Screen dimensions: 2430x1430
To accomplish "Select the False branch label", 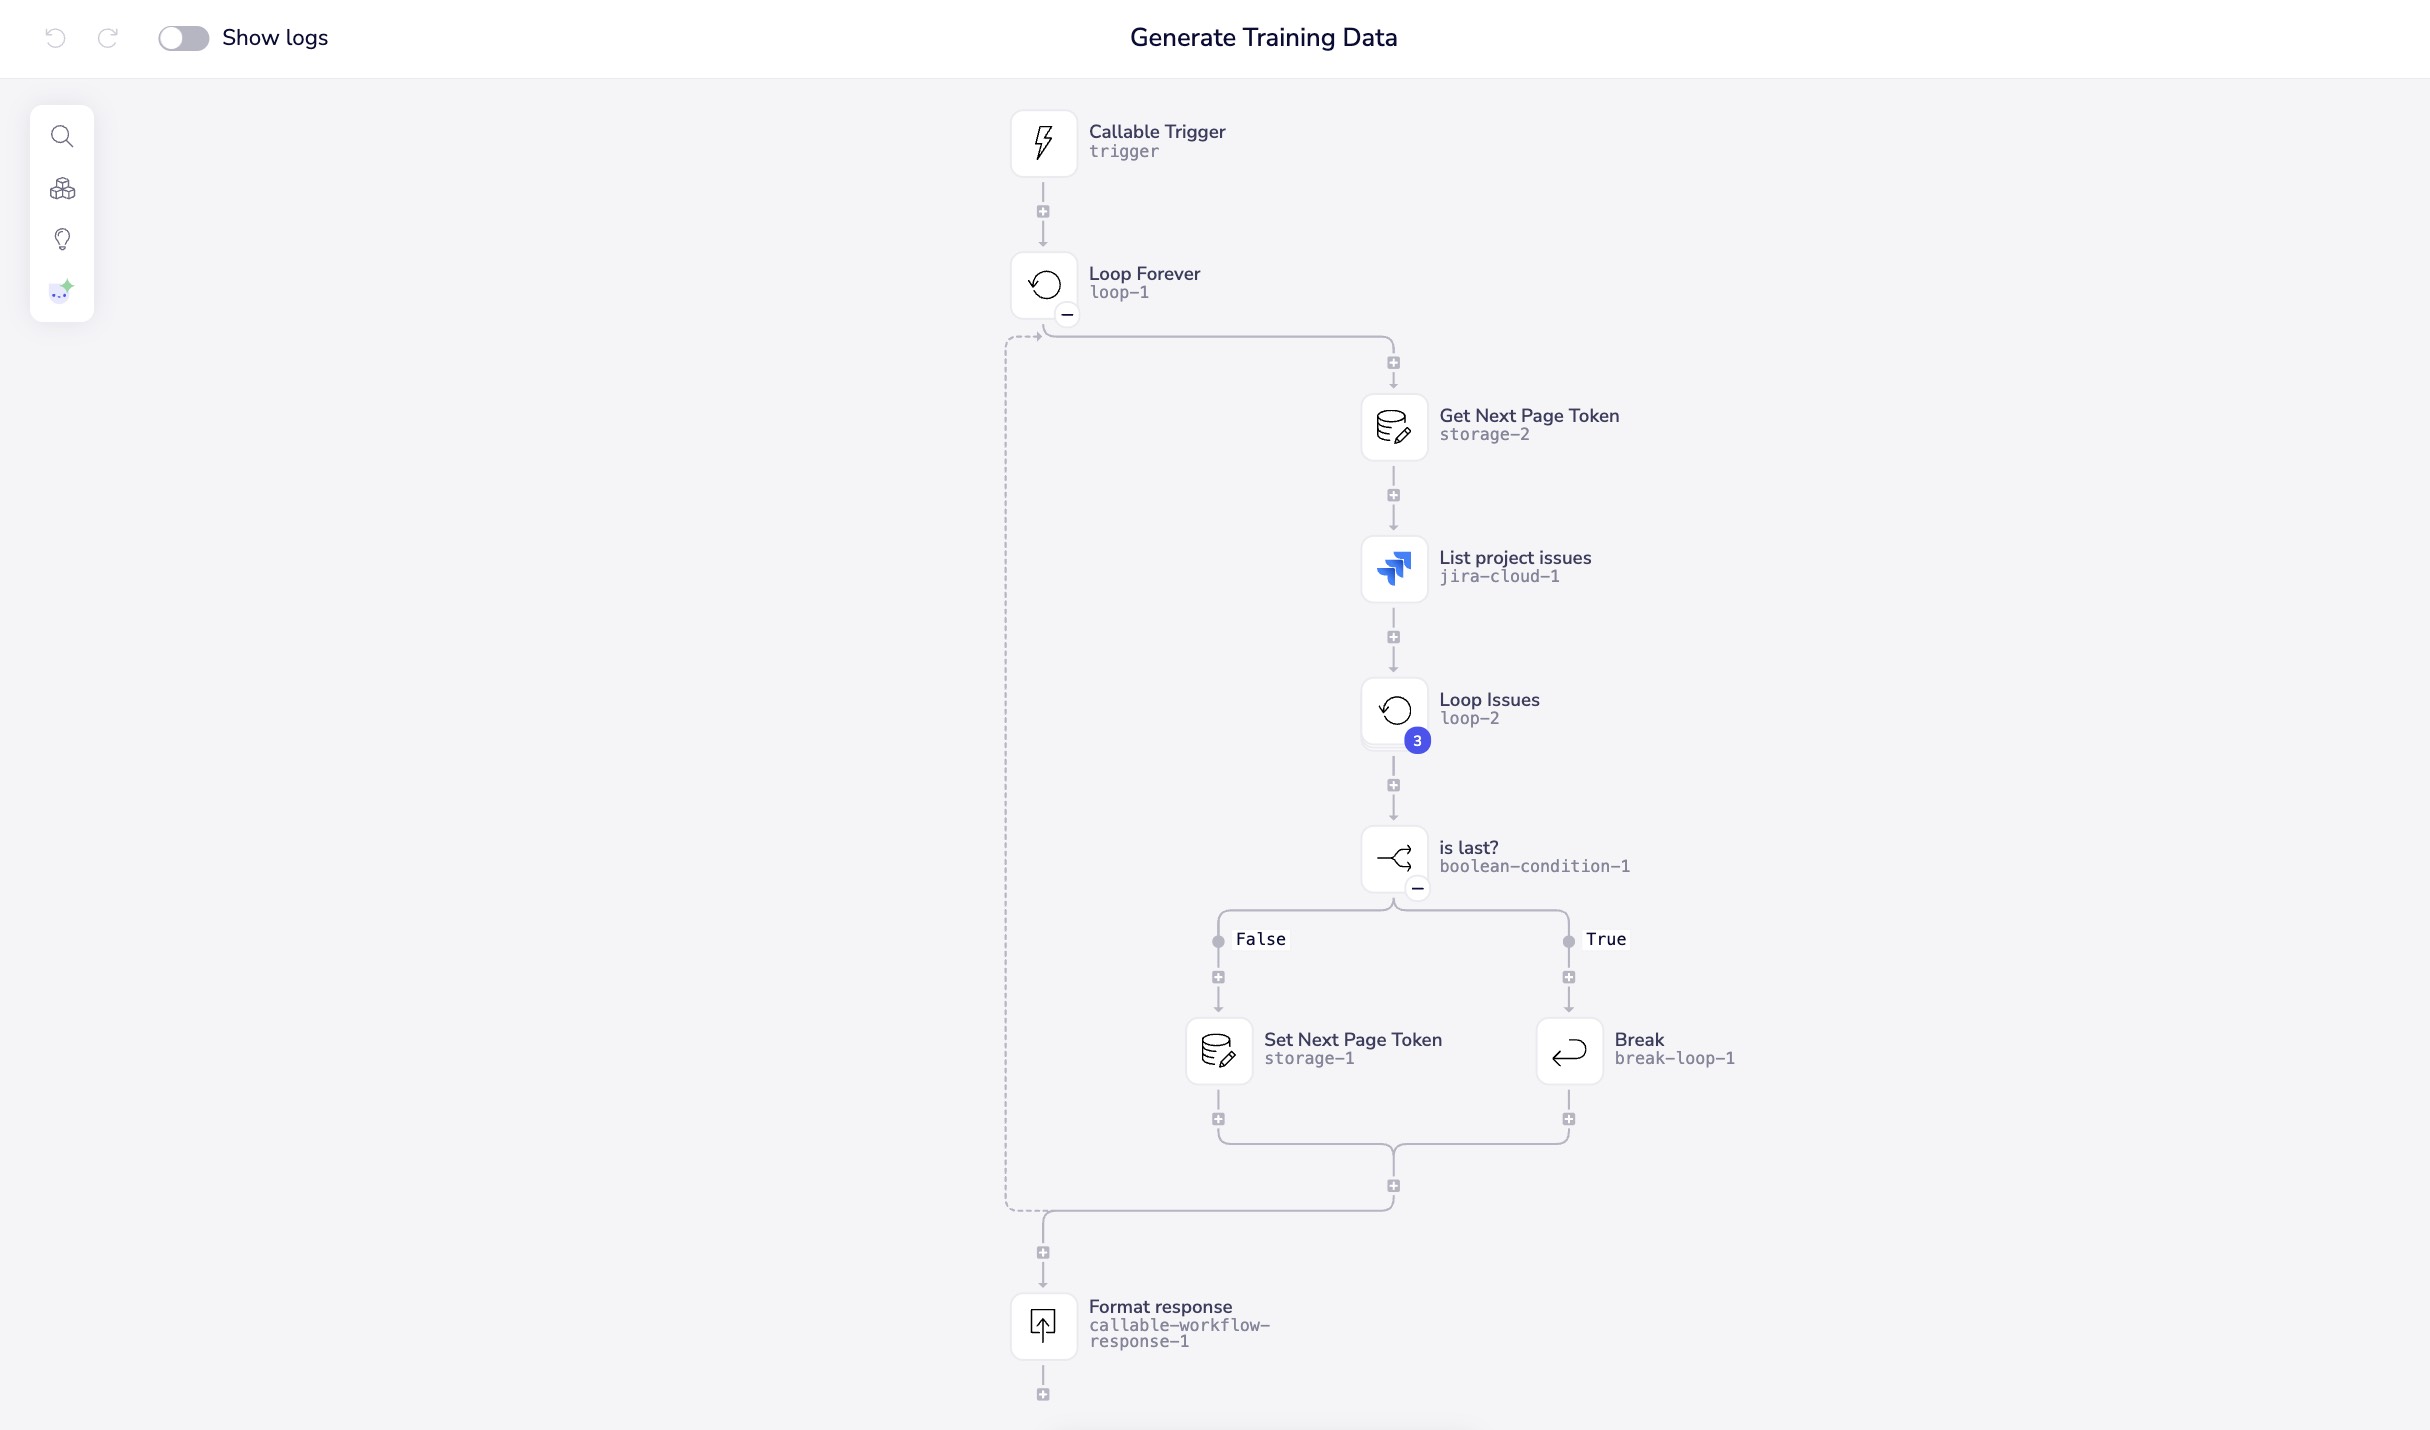I will pyautogui.click(x=1260, y=939).
